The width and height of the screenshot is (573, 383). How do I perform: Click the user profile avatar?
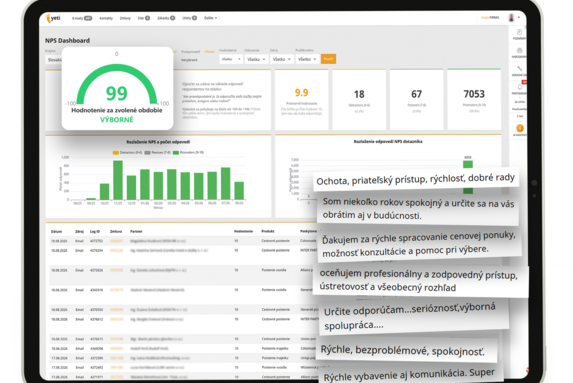click(x=512, y=17)
